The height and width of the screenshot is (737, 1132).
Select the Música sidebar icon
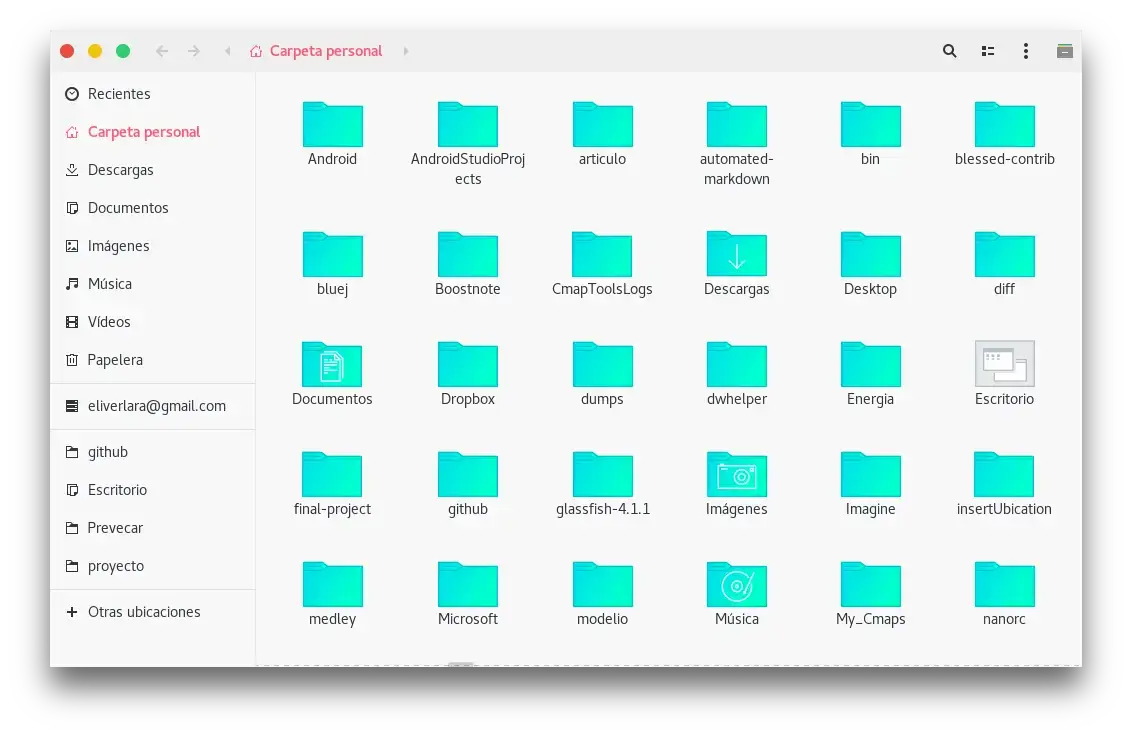click(71, 284)
